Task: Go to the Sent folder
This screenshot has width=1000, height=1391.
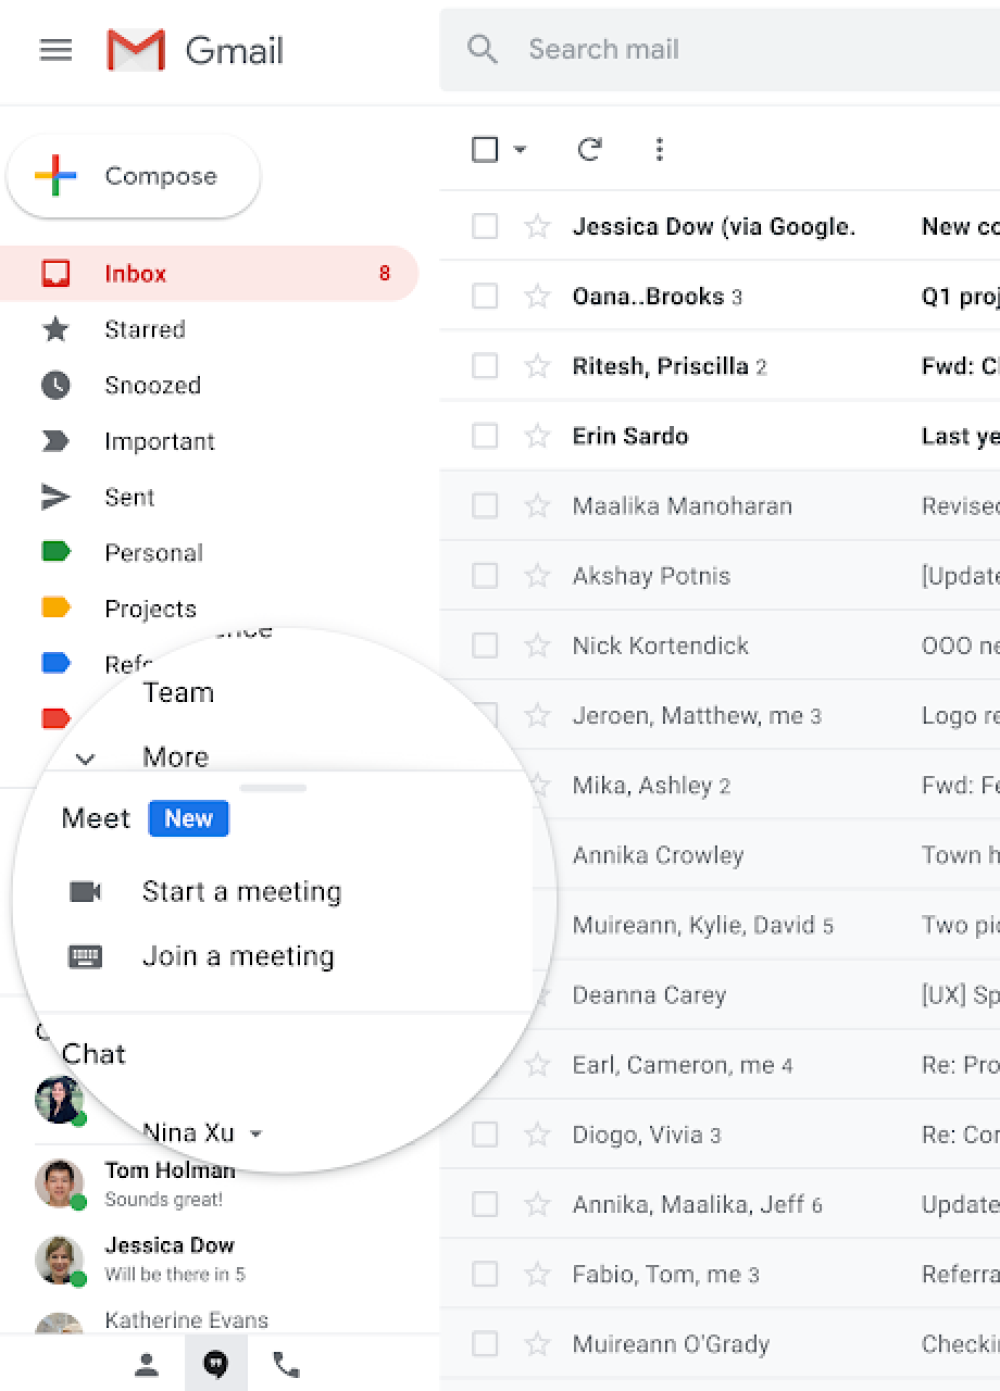Action: [x=129, y=497]
